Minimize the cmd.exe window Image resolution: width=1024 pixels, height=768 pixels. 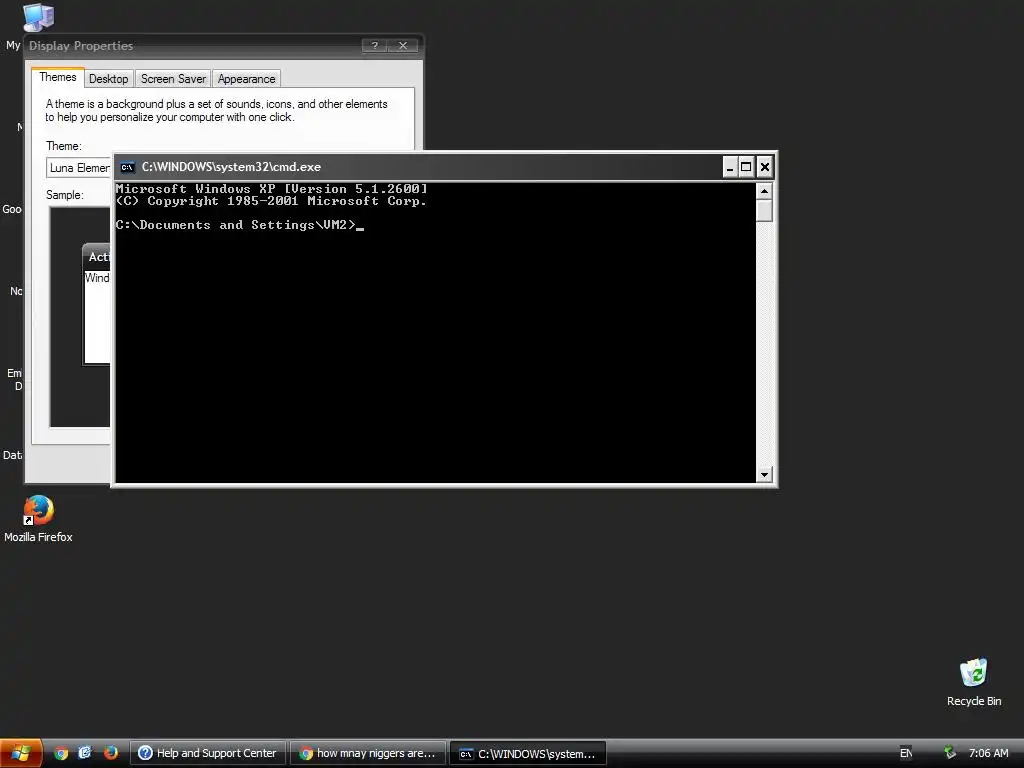(x=730, y=167)
